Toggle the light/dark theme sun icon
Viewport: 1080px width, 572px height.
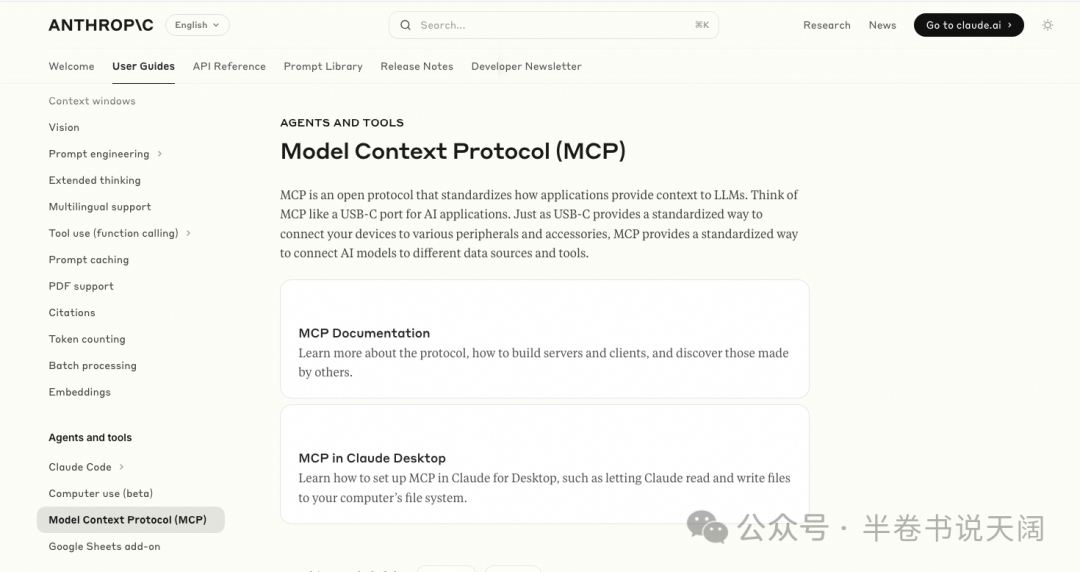1047,25
